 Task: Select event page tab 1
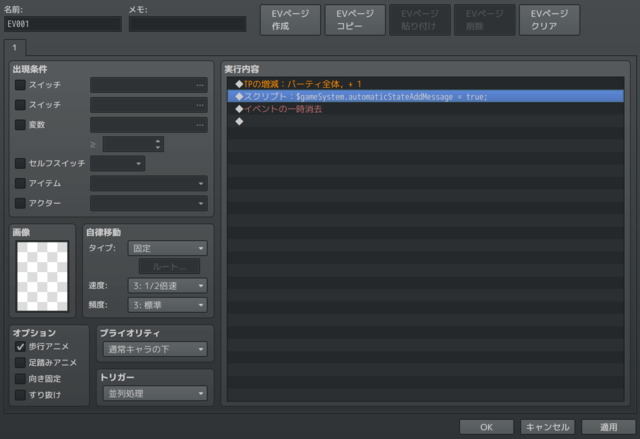[x=15, y=47]
